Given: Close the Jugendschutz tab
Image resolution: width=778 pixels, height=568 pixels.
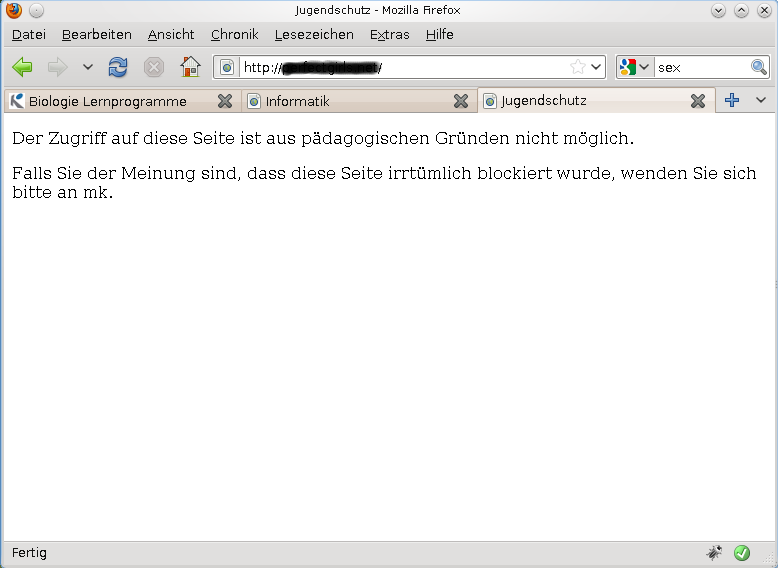Looking at the screenshot, I should [x=698, y=101].
